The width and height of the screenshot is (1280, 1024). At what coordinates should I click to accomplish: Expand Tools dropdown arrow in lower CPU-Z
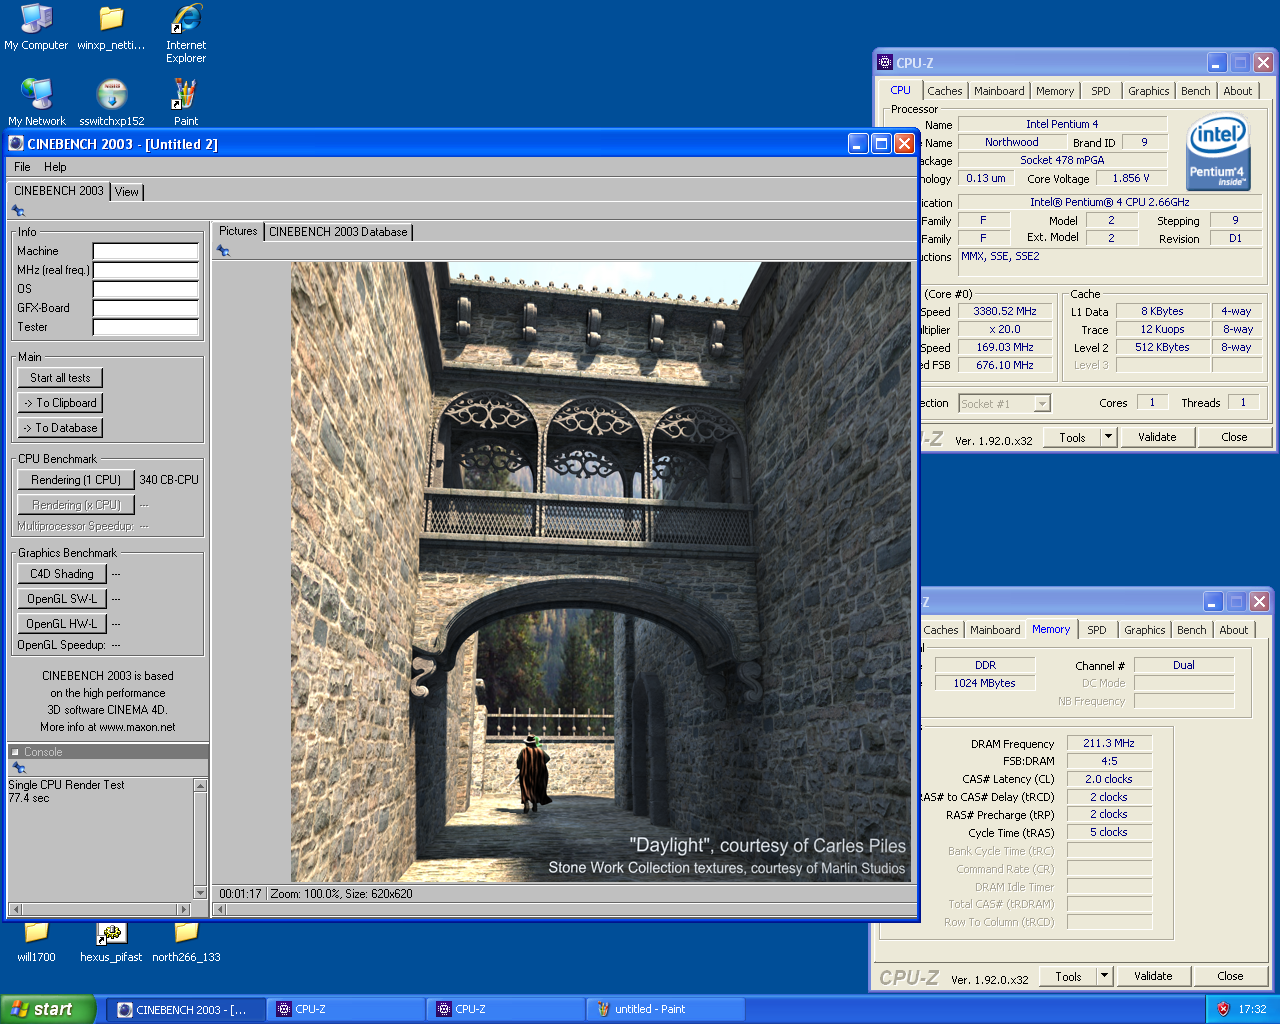[x=1104, y=976]
